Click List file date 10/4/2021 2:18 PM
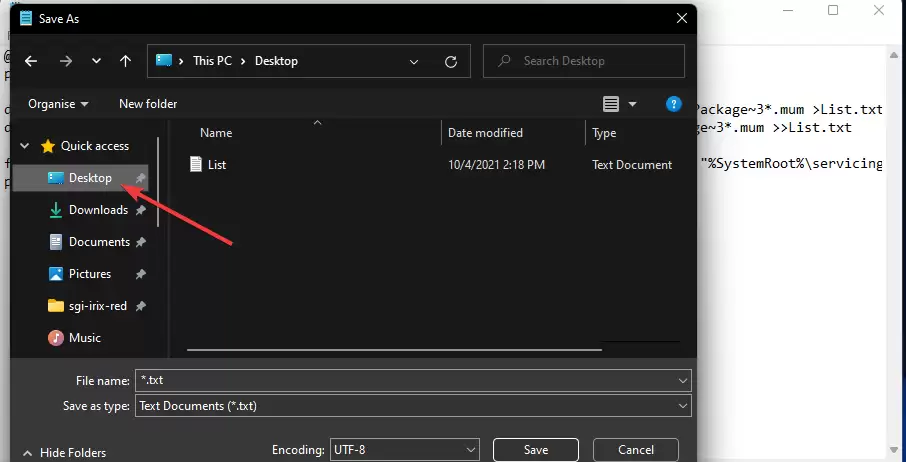Screen dimensions: 906x462 (496, 165)
